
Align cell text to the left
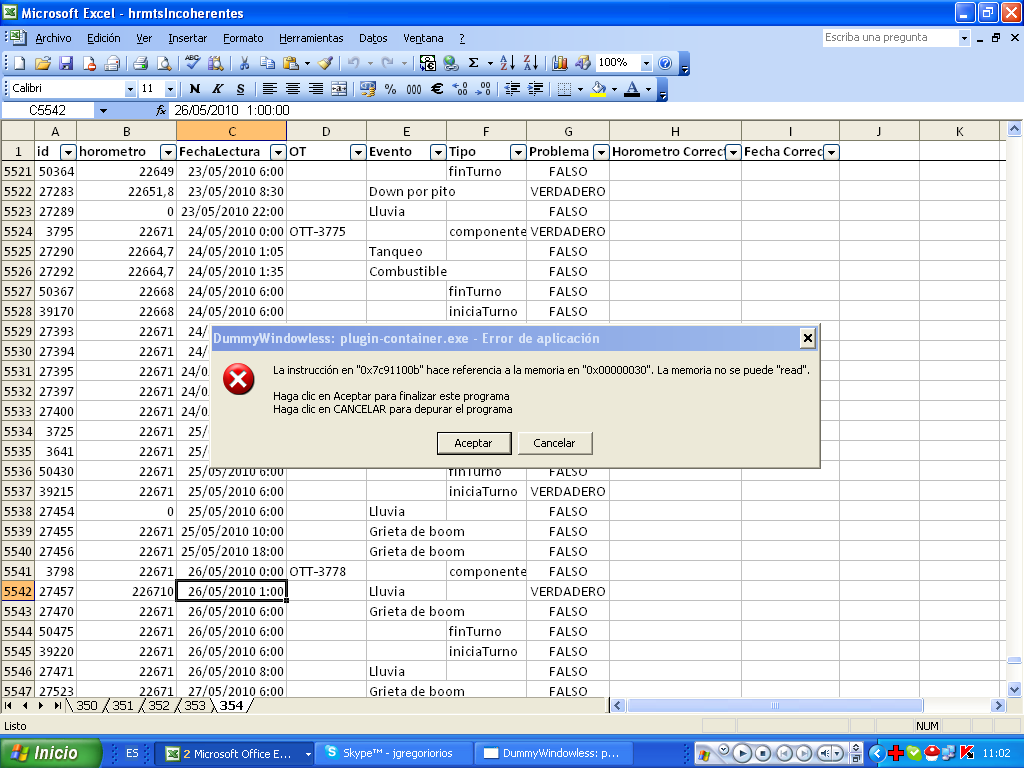(x=269, y=89)
